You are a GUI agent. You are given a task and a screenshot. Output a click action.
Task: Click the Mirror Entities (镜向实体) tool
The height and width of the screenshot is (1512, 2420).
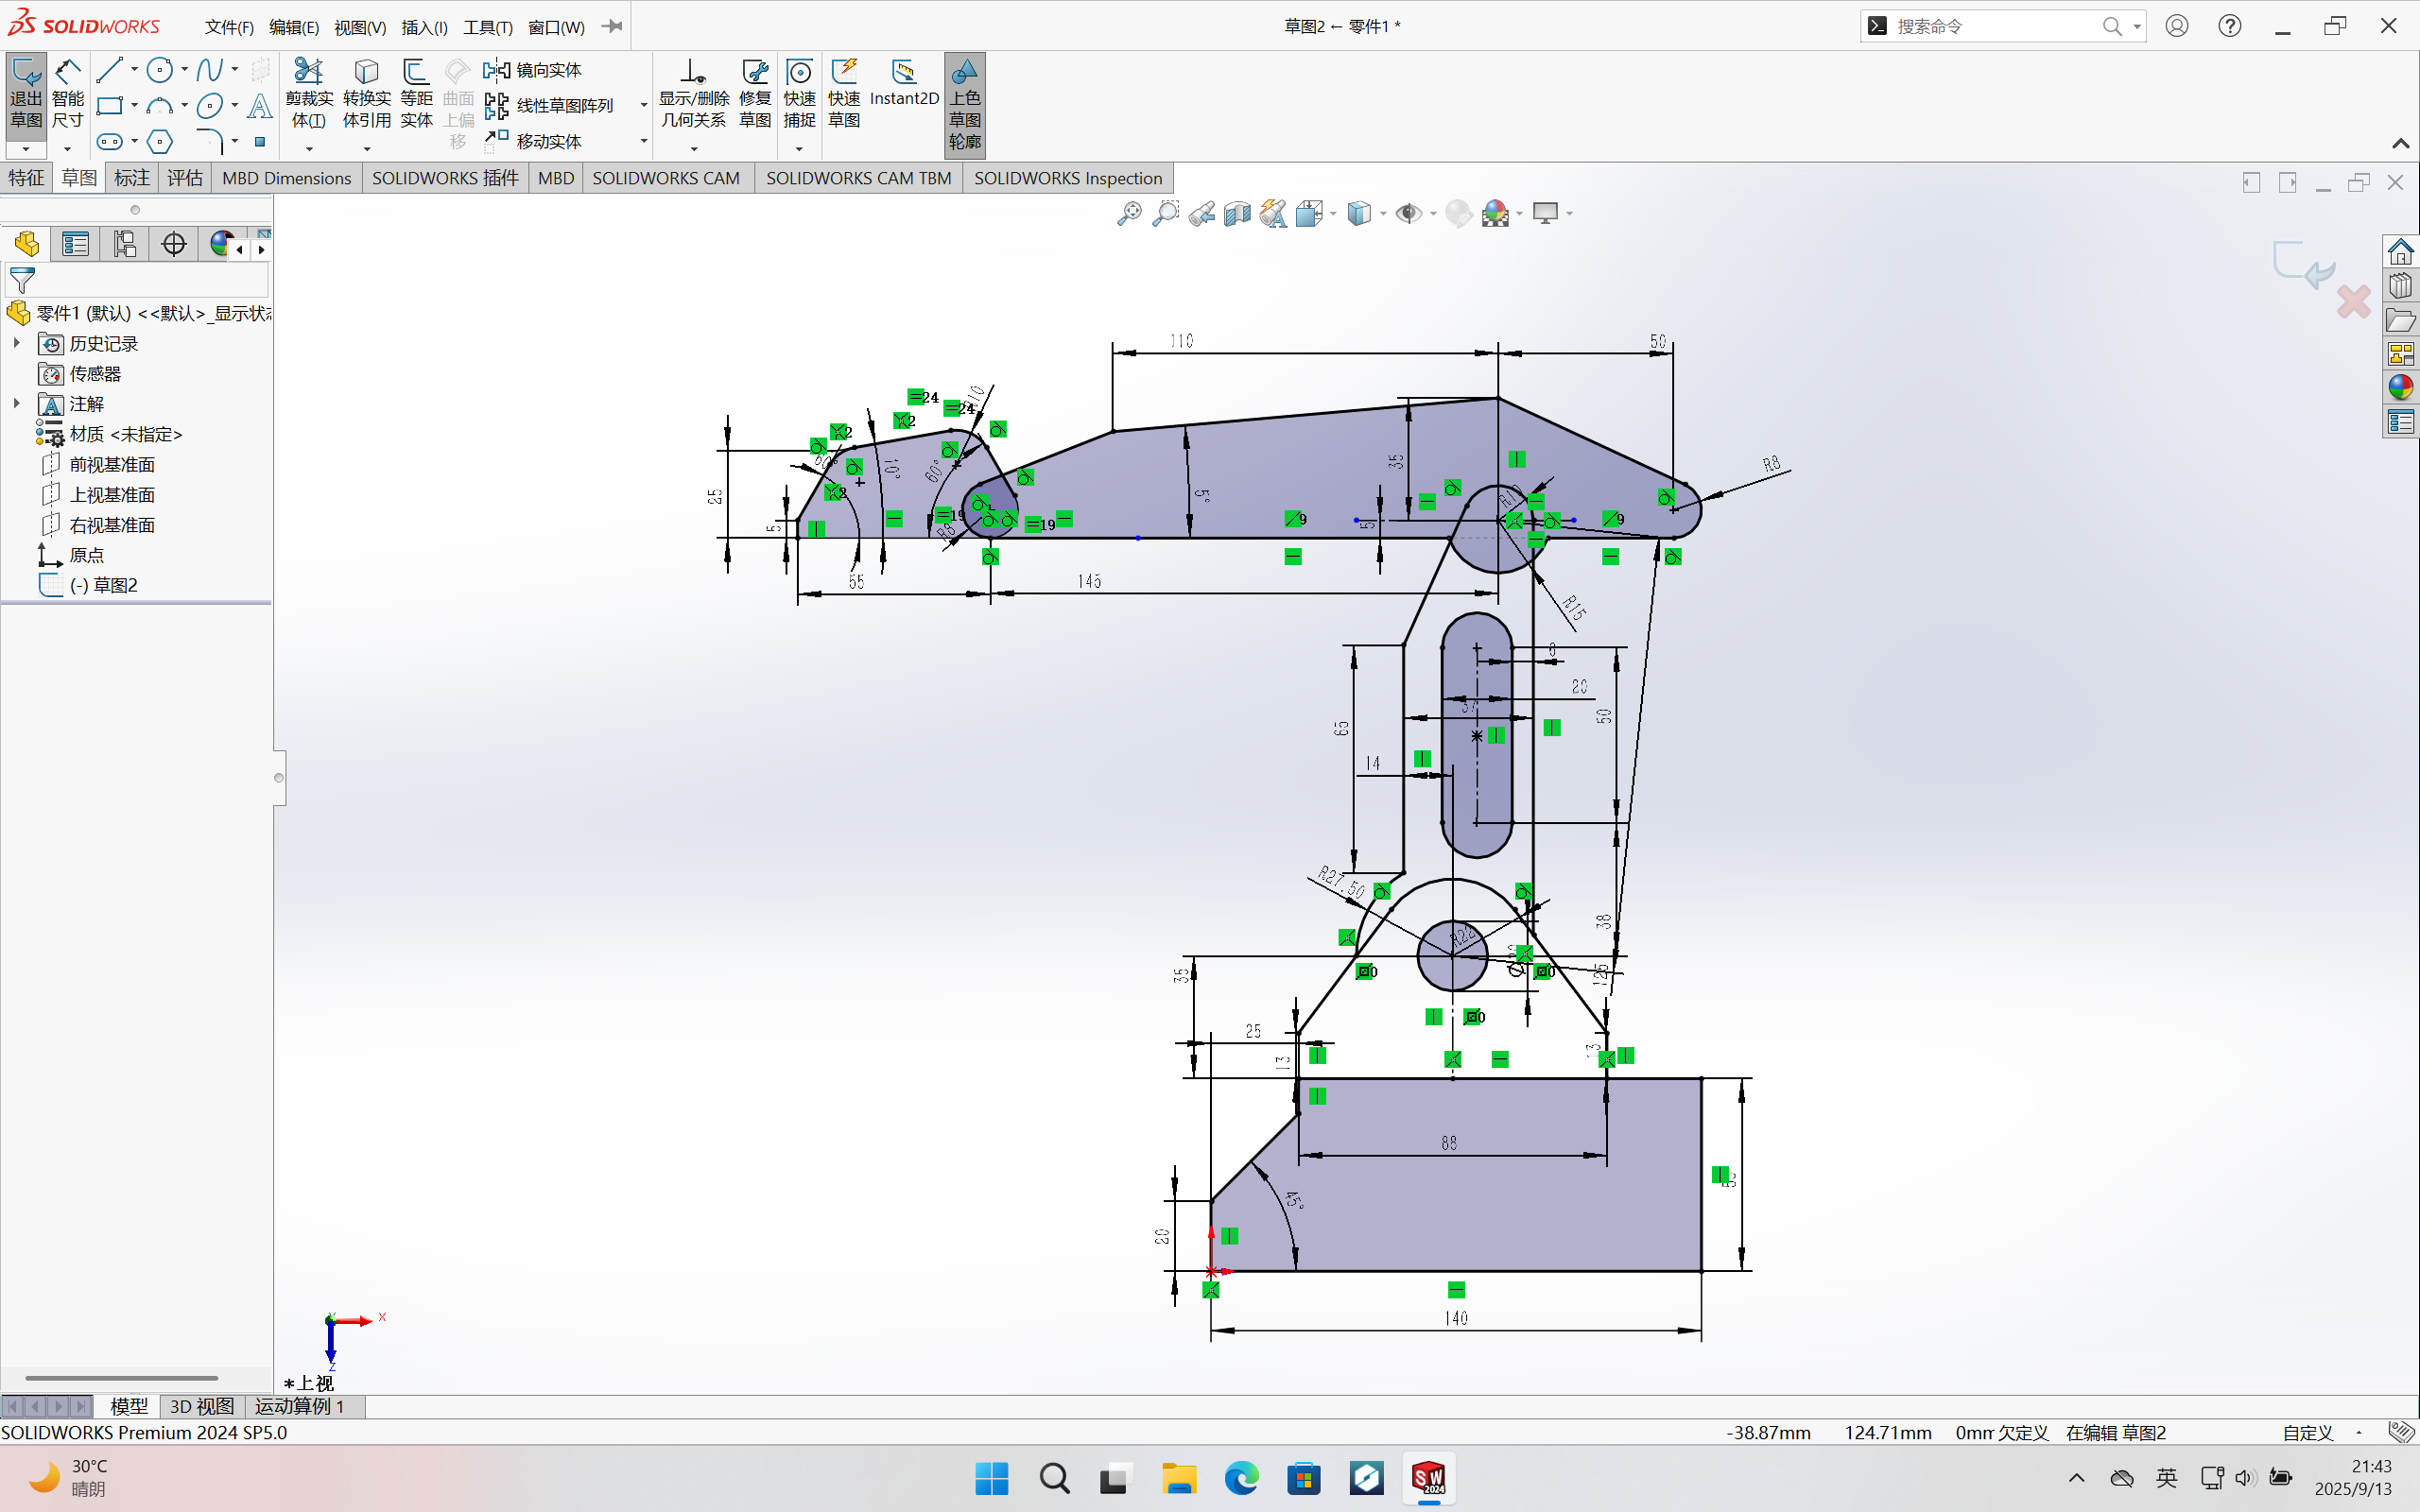[533, 70]
